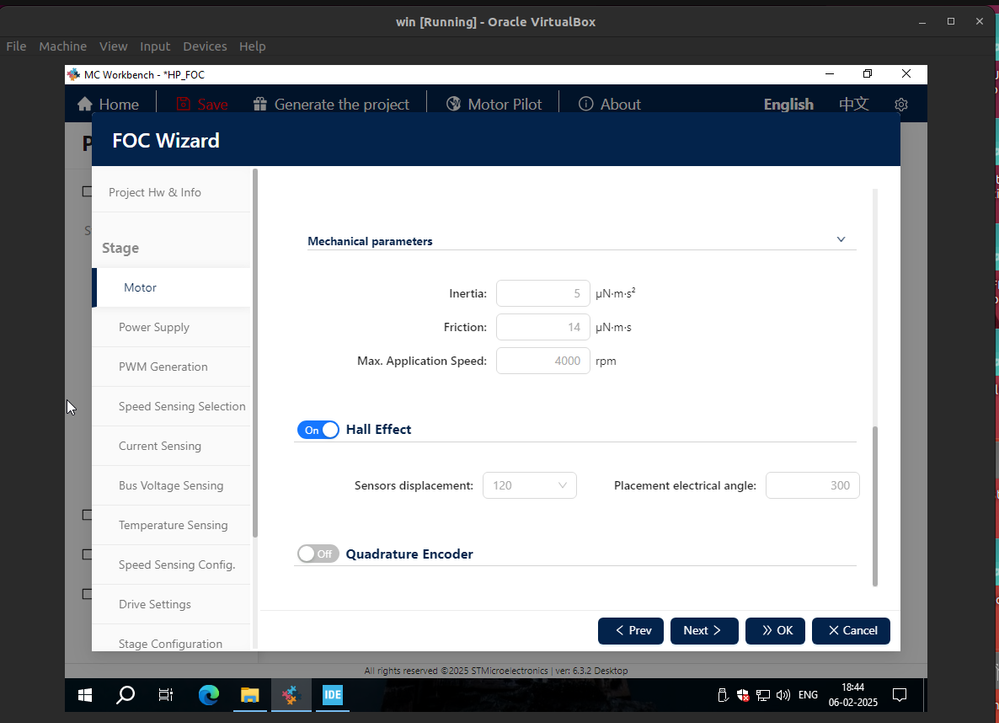Click the Next button
Viewport: 999px width, 723px height.
tap(704, 631)
